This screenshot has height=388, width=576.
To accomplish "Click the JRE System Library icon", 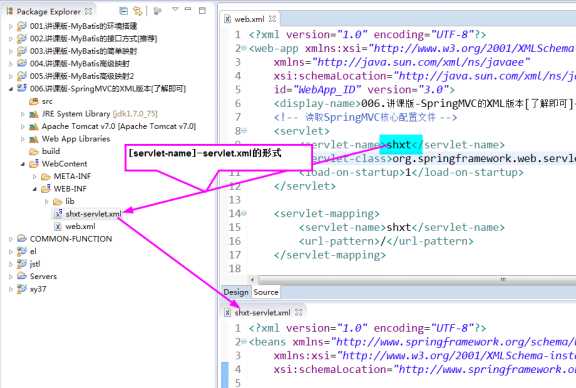I will click(34, 114).
